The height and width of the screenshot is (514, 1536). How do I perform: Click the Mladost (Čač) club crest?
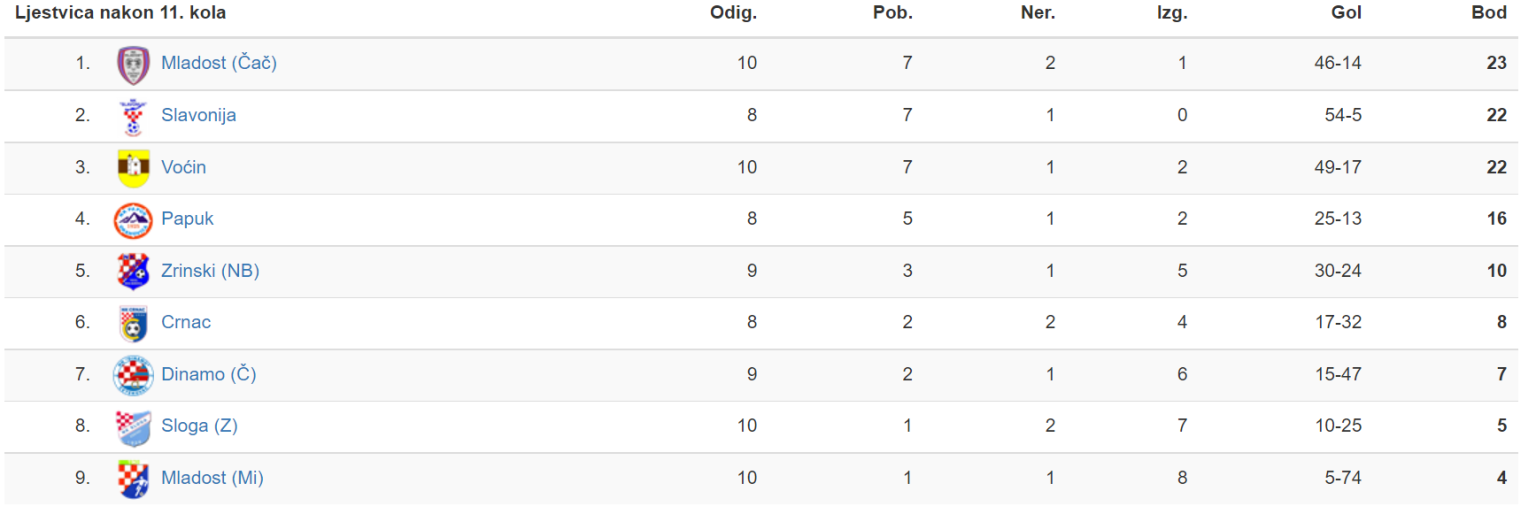(x=133, y=65)
